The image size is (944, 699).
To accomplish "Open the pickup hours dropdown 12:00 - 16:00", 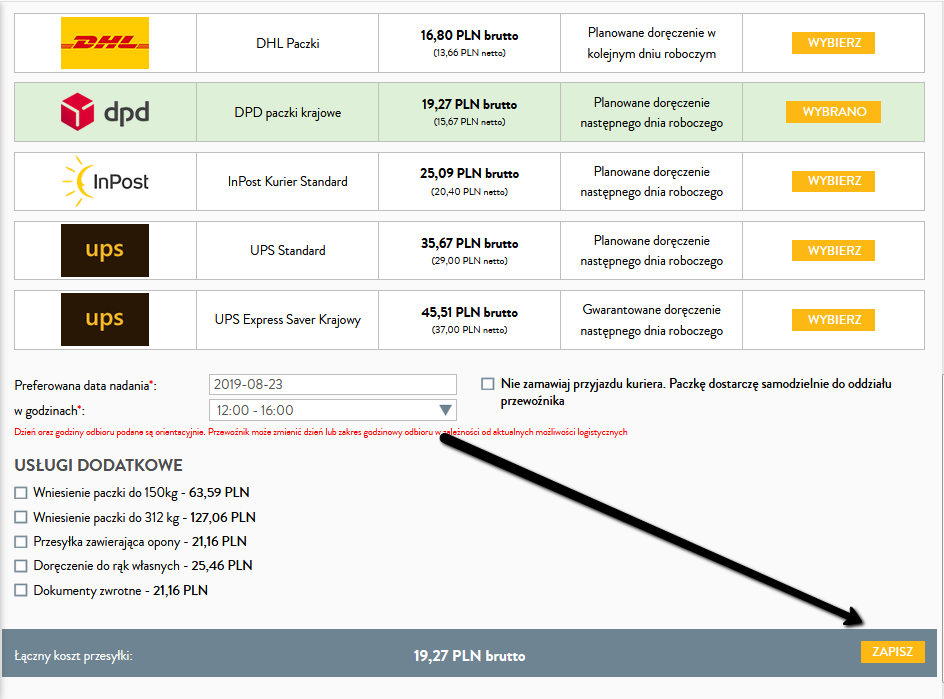I will [333, 410].
